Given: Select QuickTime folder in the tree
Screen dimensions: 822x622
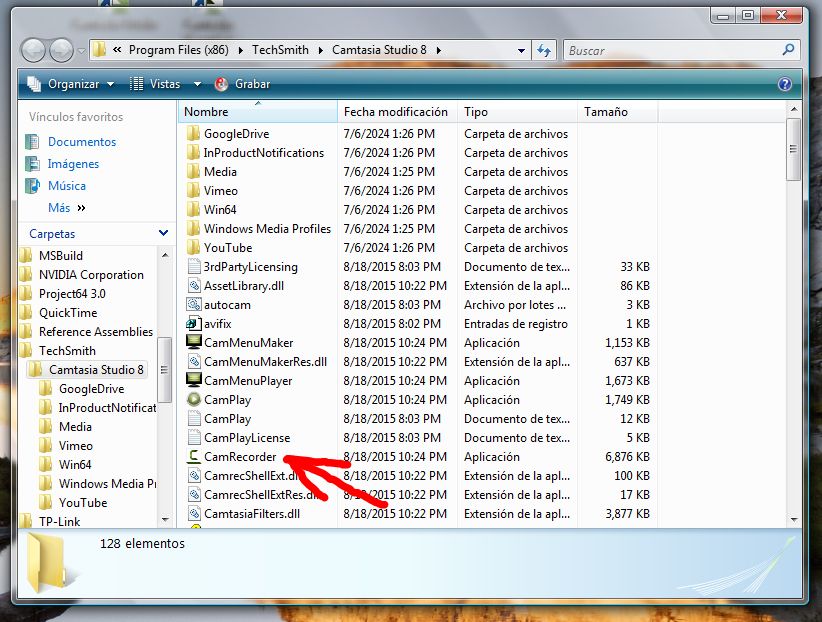Looking at the screenshot, I should point(68,313).
